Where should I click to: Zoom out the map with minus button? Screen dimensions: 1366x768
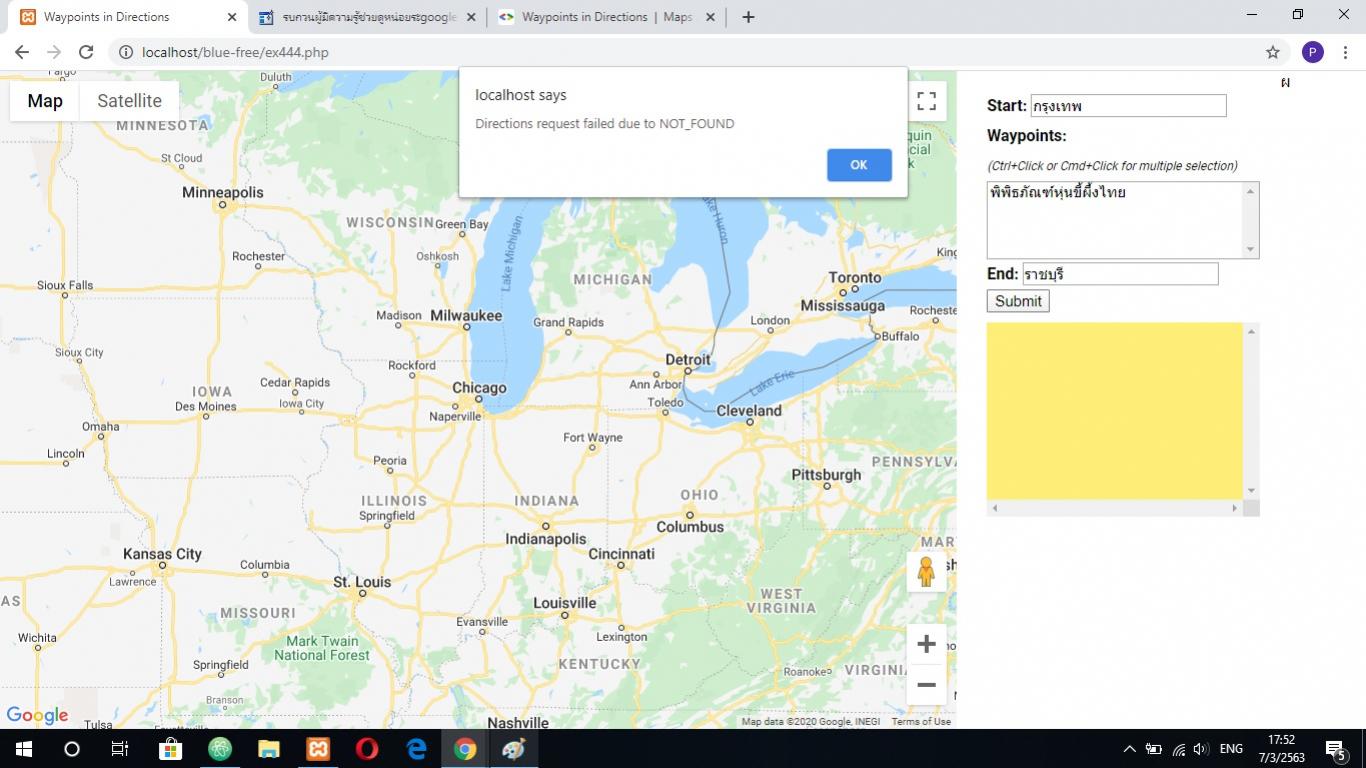coord(926,685)
